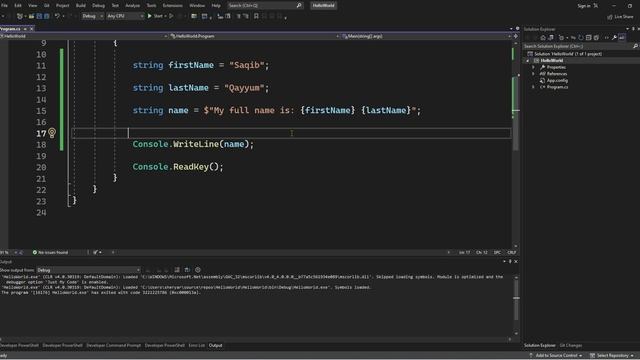Click the Switch Views icon in Solution Explorer
The image size is (640, 360).
tap(551, 38)
